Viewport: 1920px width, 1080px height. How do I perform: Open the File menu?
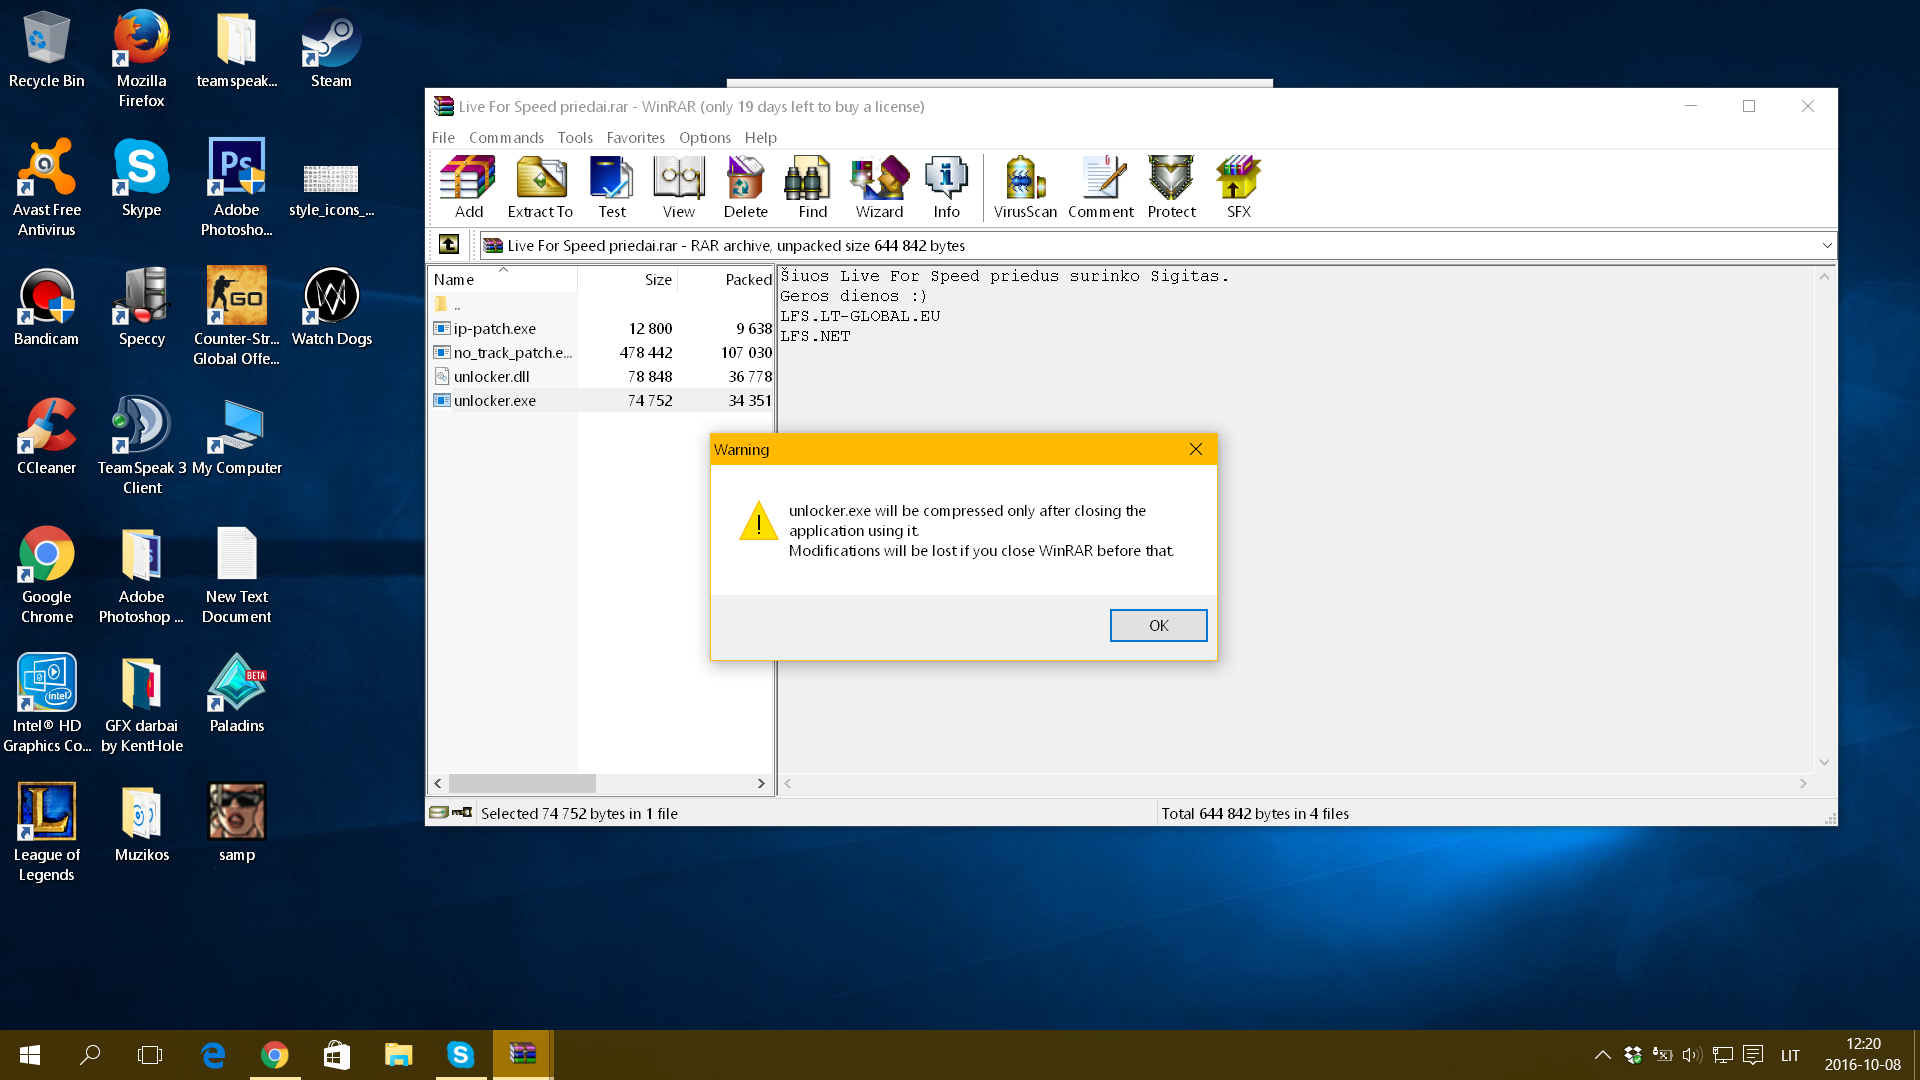pos(443,137)
